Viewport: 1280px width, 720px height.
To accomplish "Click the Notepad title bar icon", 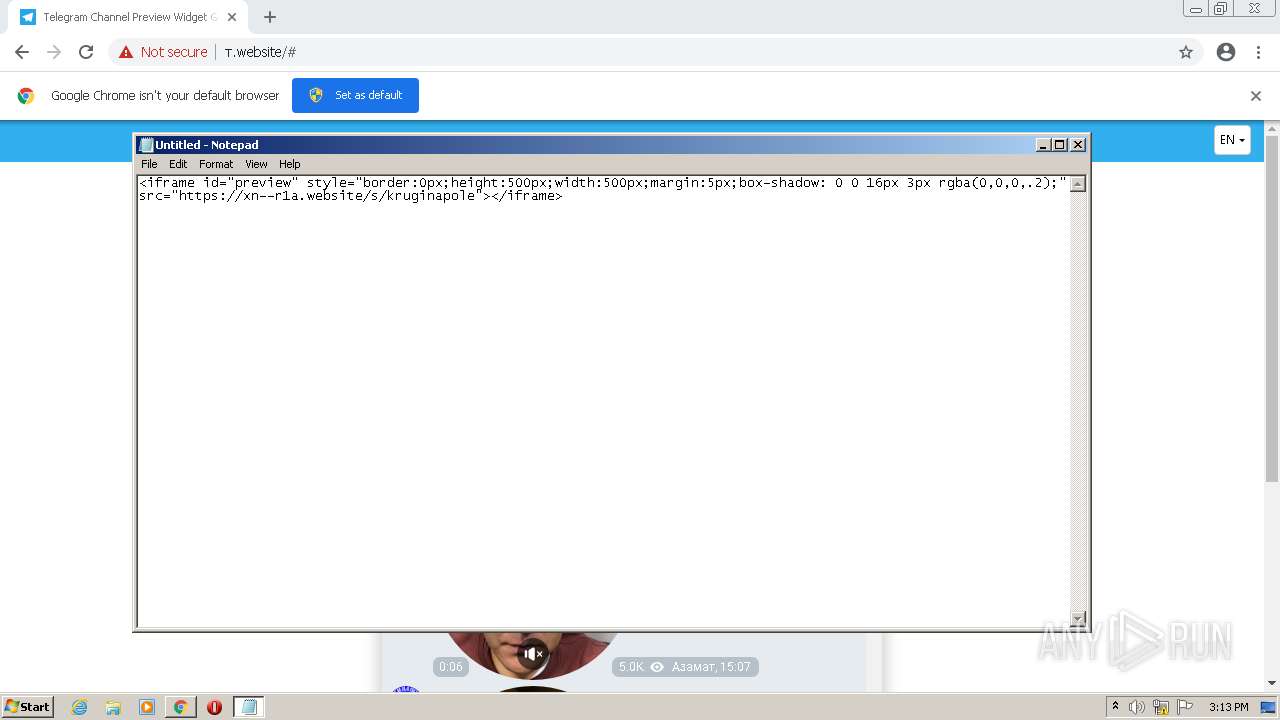I will pos(146,145).
